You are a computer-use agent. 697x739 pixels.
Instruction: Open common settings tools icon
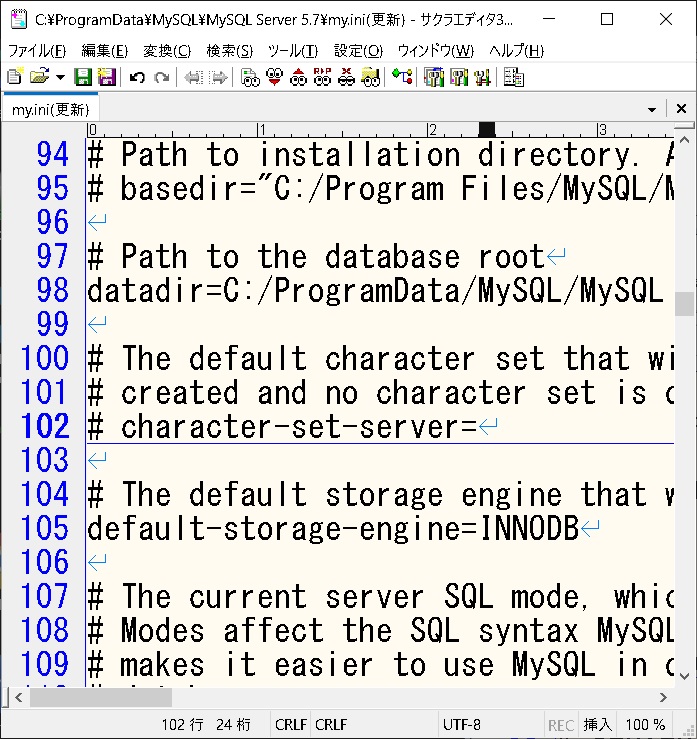click(x=482, y=77)
